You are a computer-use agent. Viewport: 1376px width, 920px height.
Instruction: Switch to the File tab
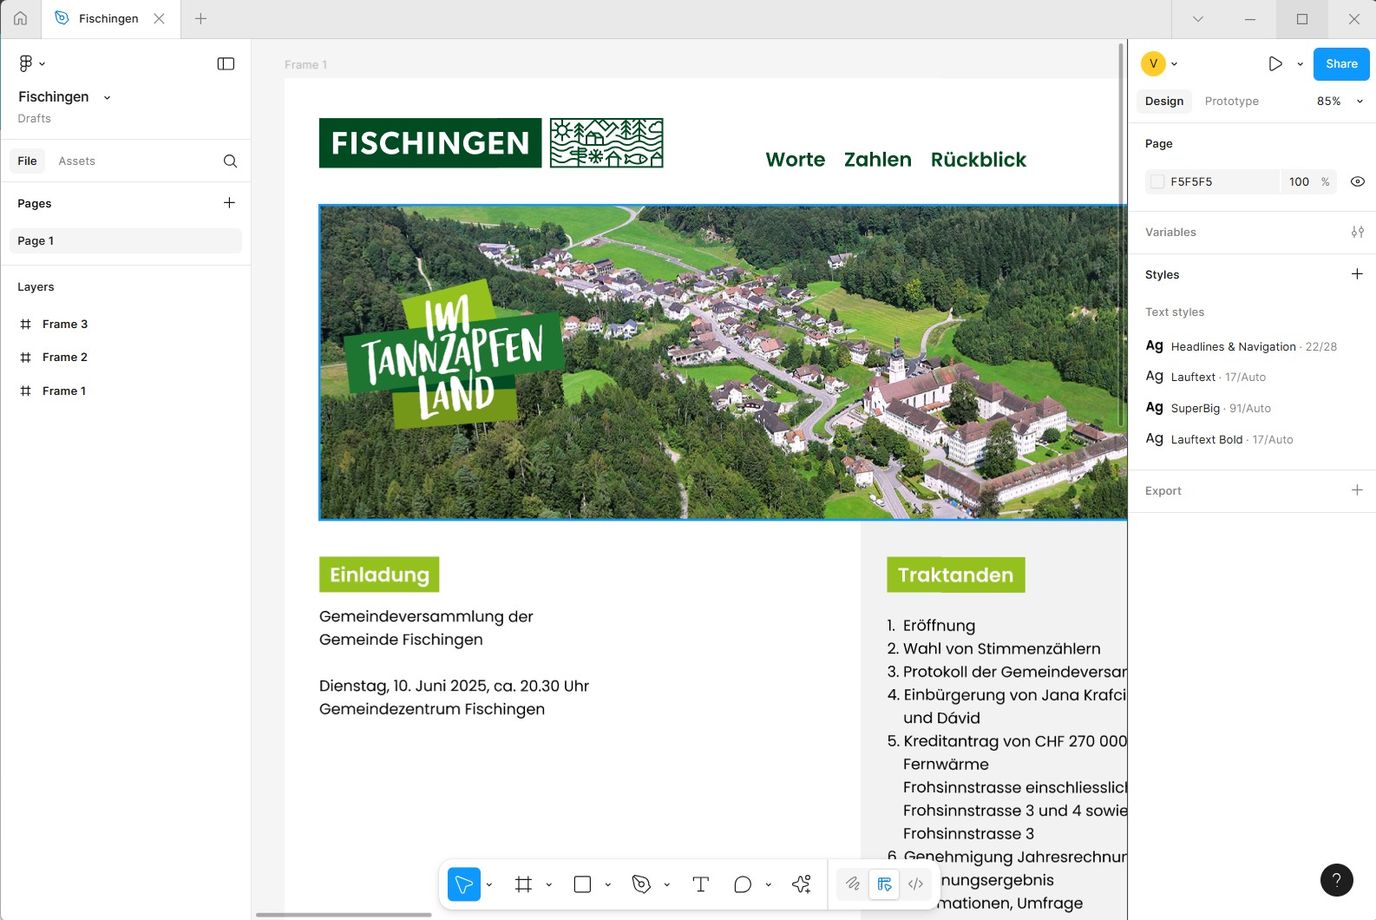(27, 161)
